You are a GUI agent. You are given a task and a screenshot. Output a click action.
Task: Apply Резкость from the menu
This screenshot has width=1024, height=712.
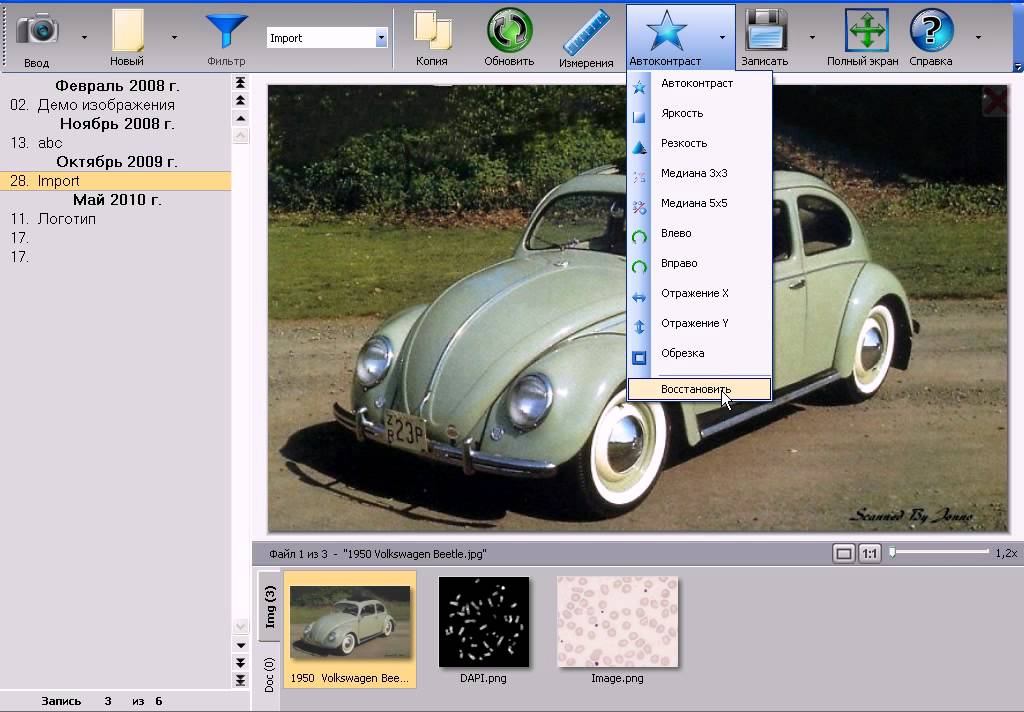click(699, 144)
